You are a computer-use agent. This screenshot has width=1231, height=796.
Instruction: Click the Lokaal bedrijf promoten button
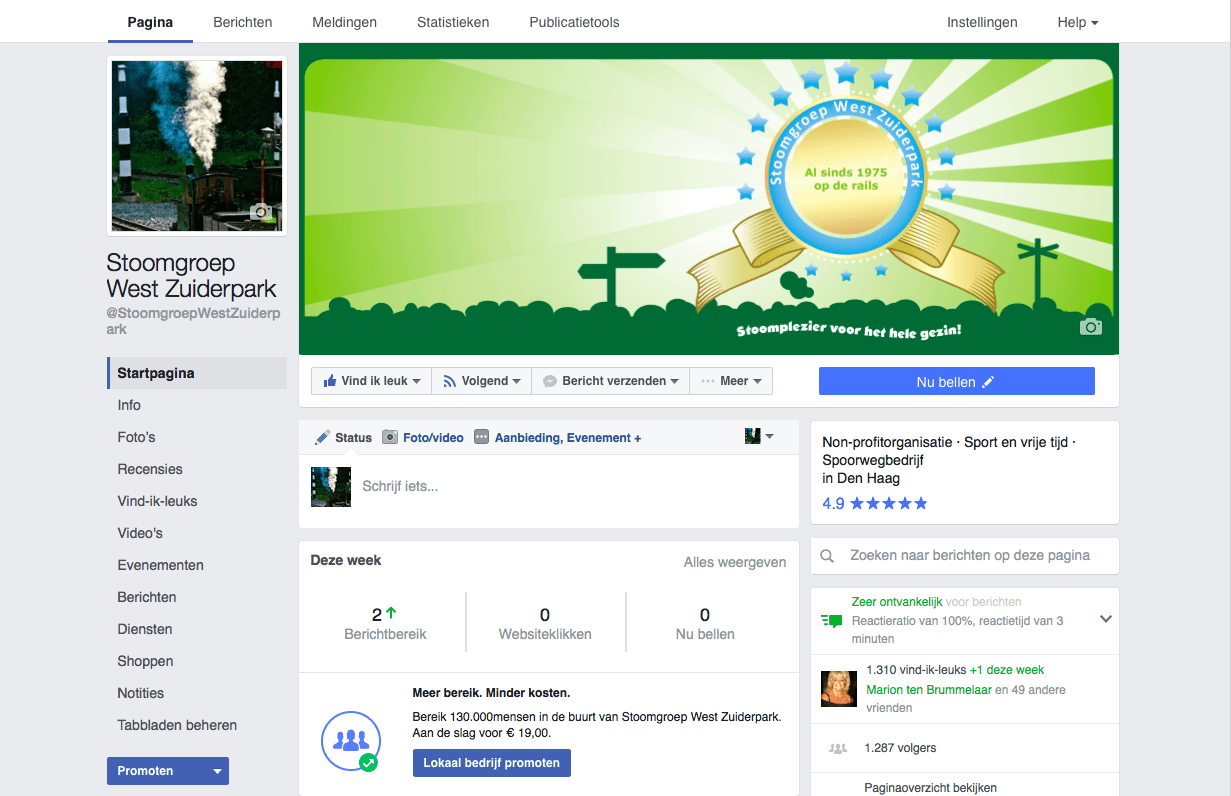tap(492, 763)
